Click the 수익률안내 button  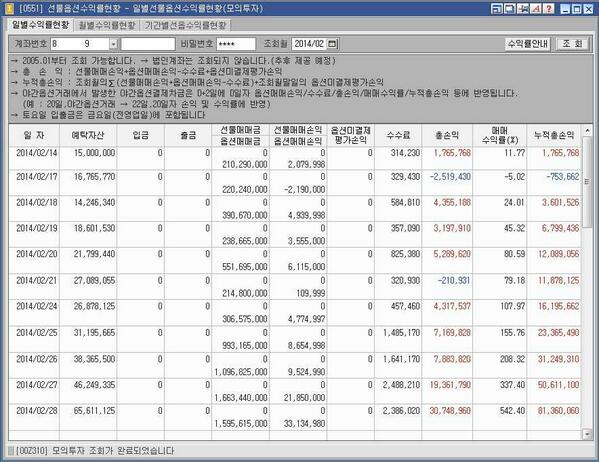point(527,44)
